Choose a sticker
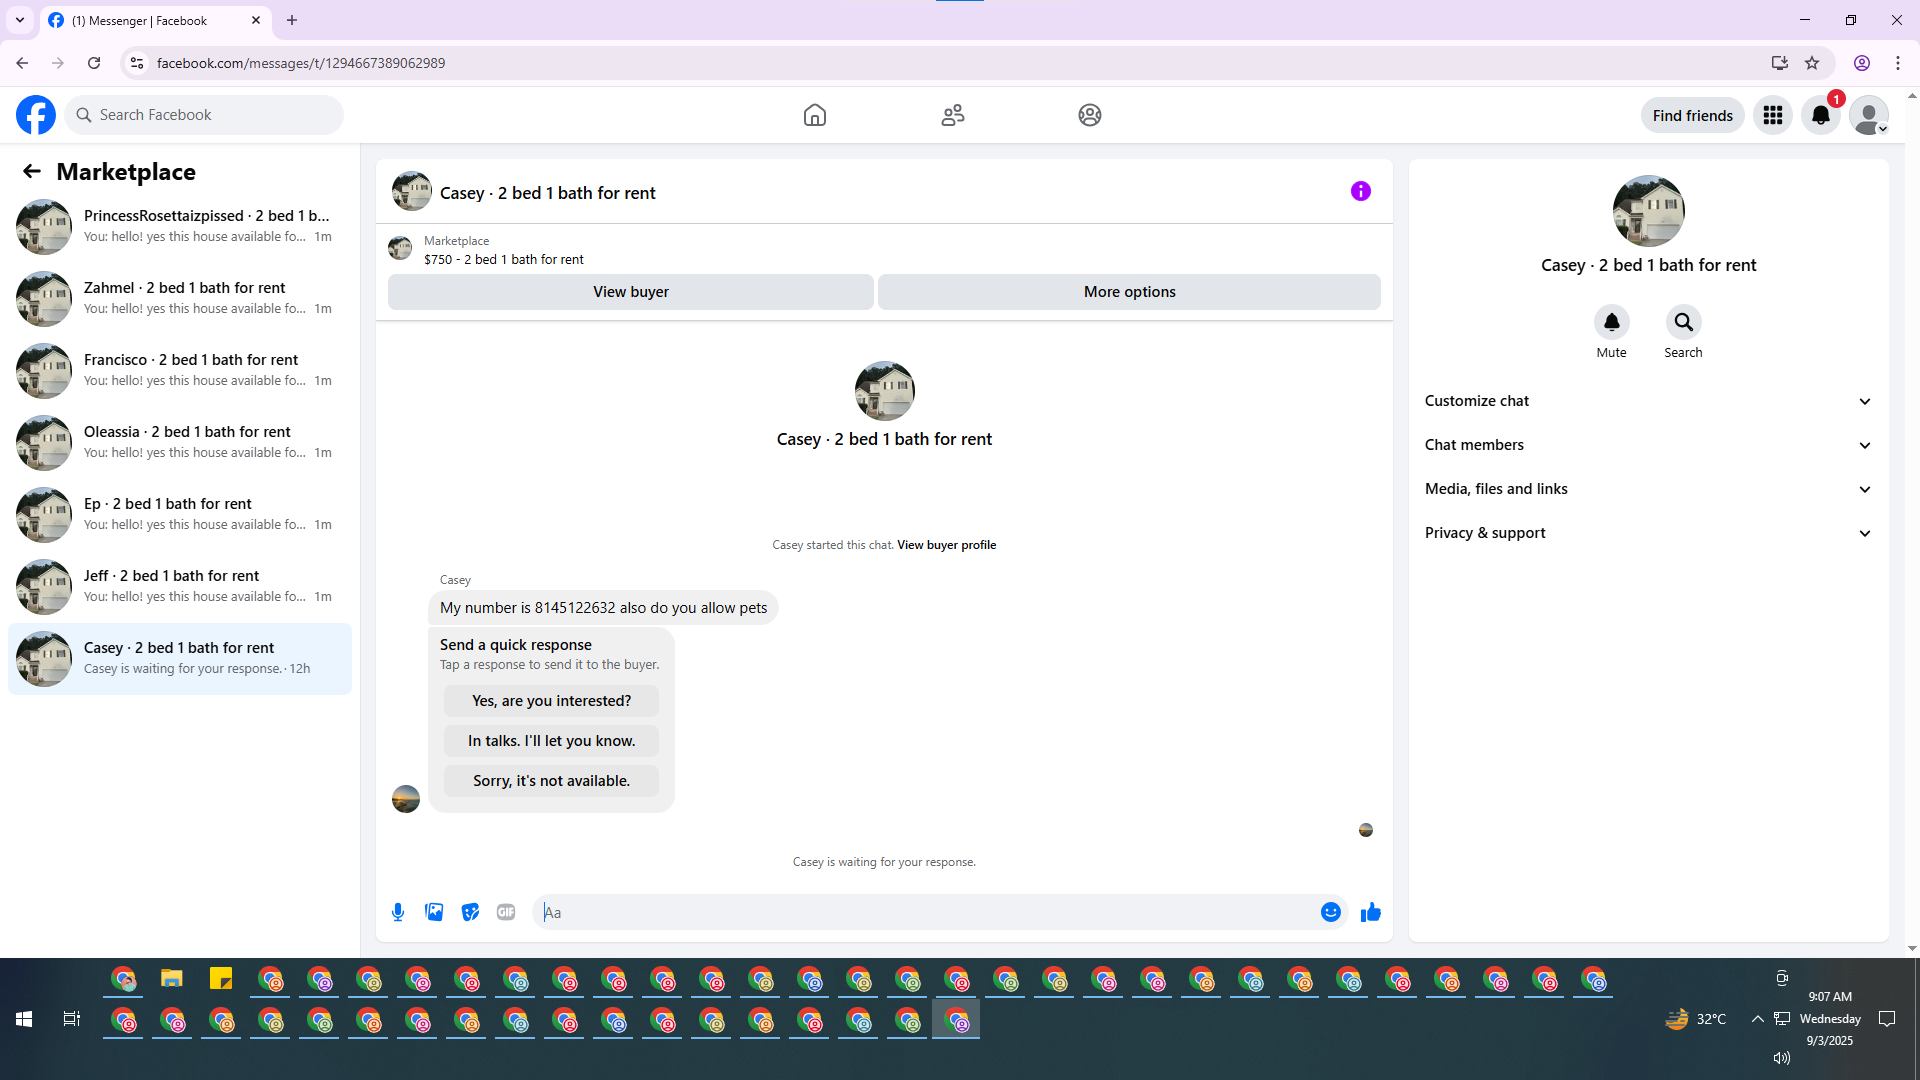The width and height of the screenshot is (1920, 1080). [470, 912]
